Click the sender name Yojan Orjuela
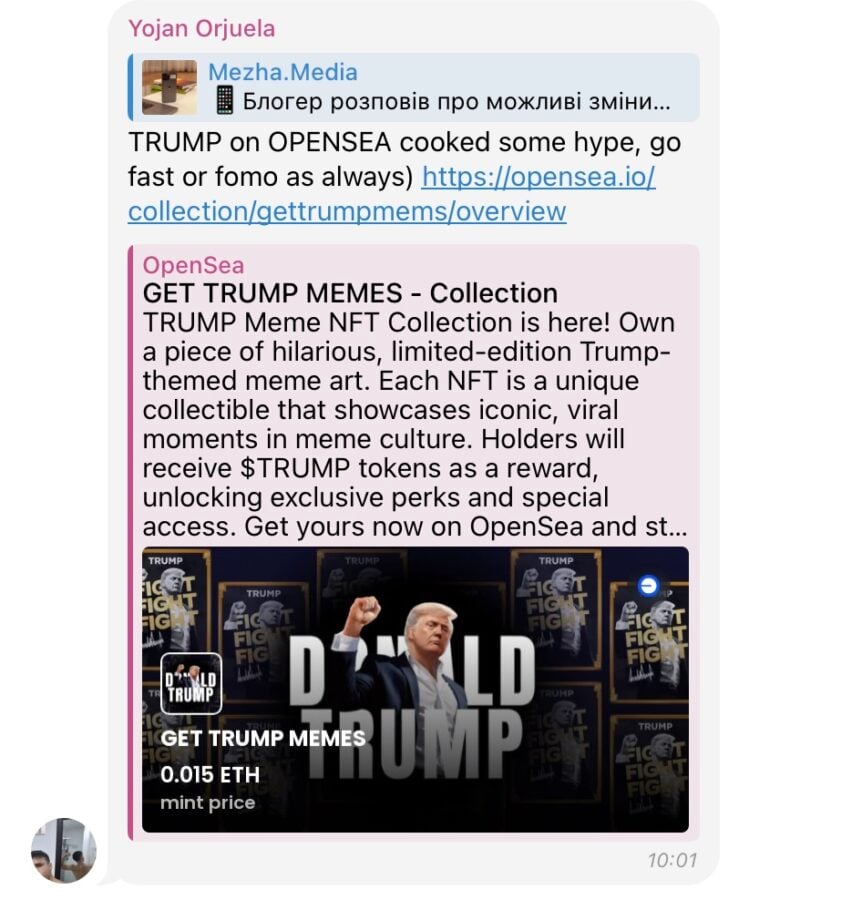Image resolution: width=862 pixels, height=900 pixels. (201, 28)
